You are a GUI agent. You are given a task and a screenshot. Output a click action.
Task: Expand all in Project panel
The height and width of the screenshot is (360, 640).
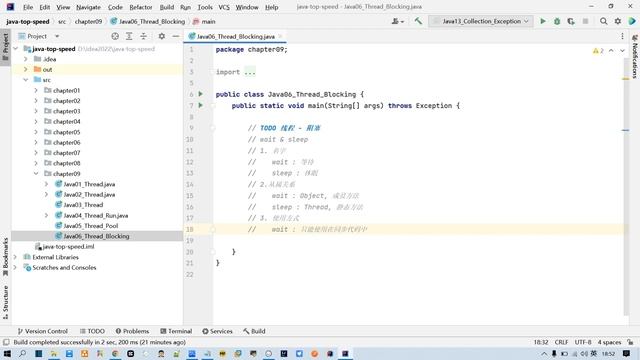[x=129, y=36]
